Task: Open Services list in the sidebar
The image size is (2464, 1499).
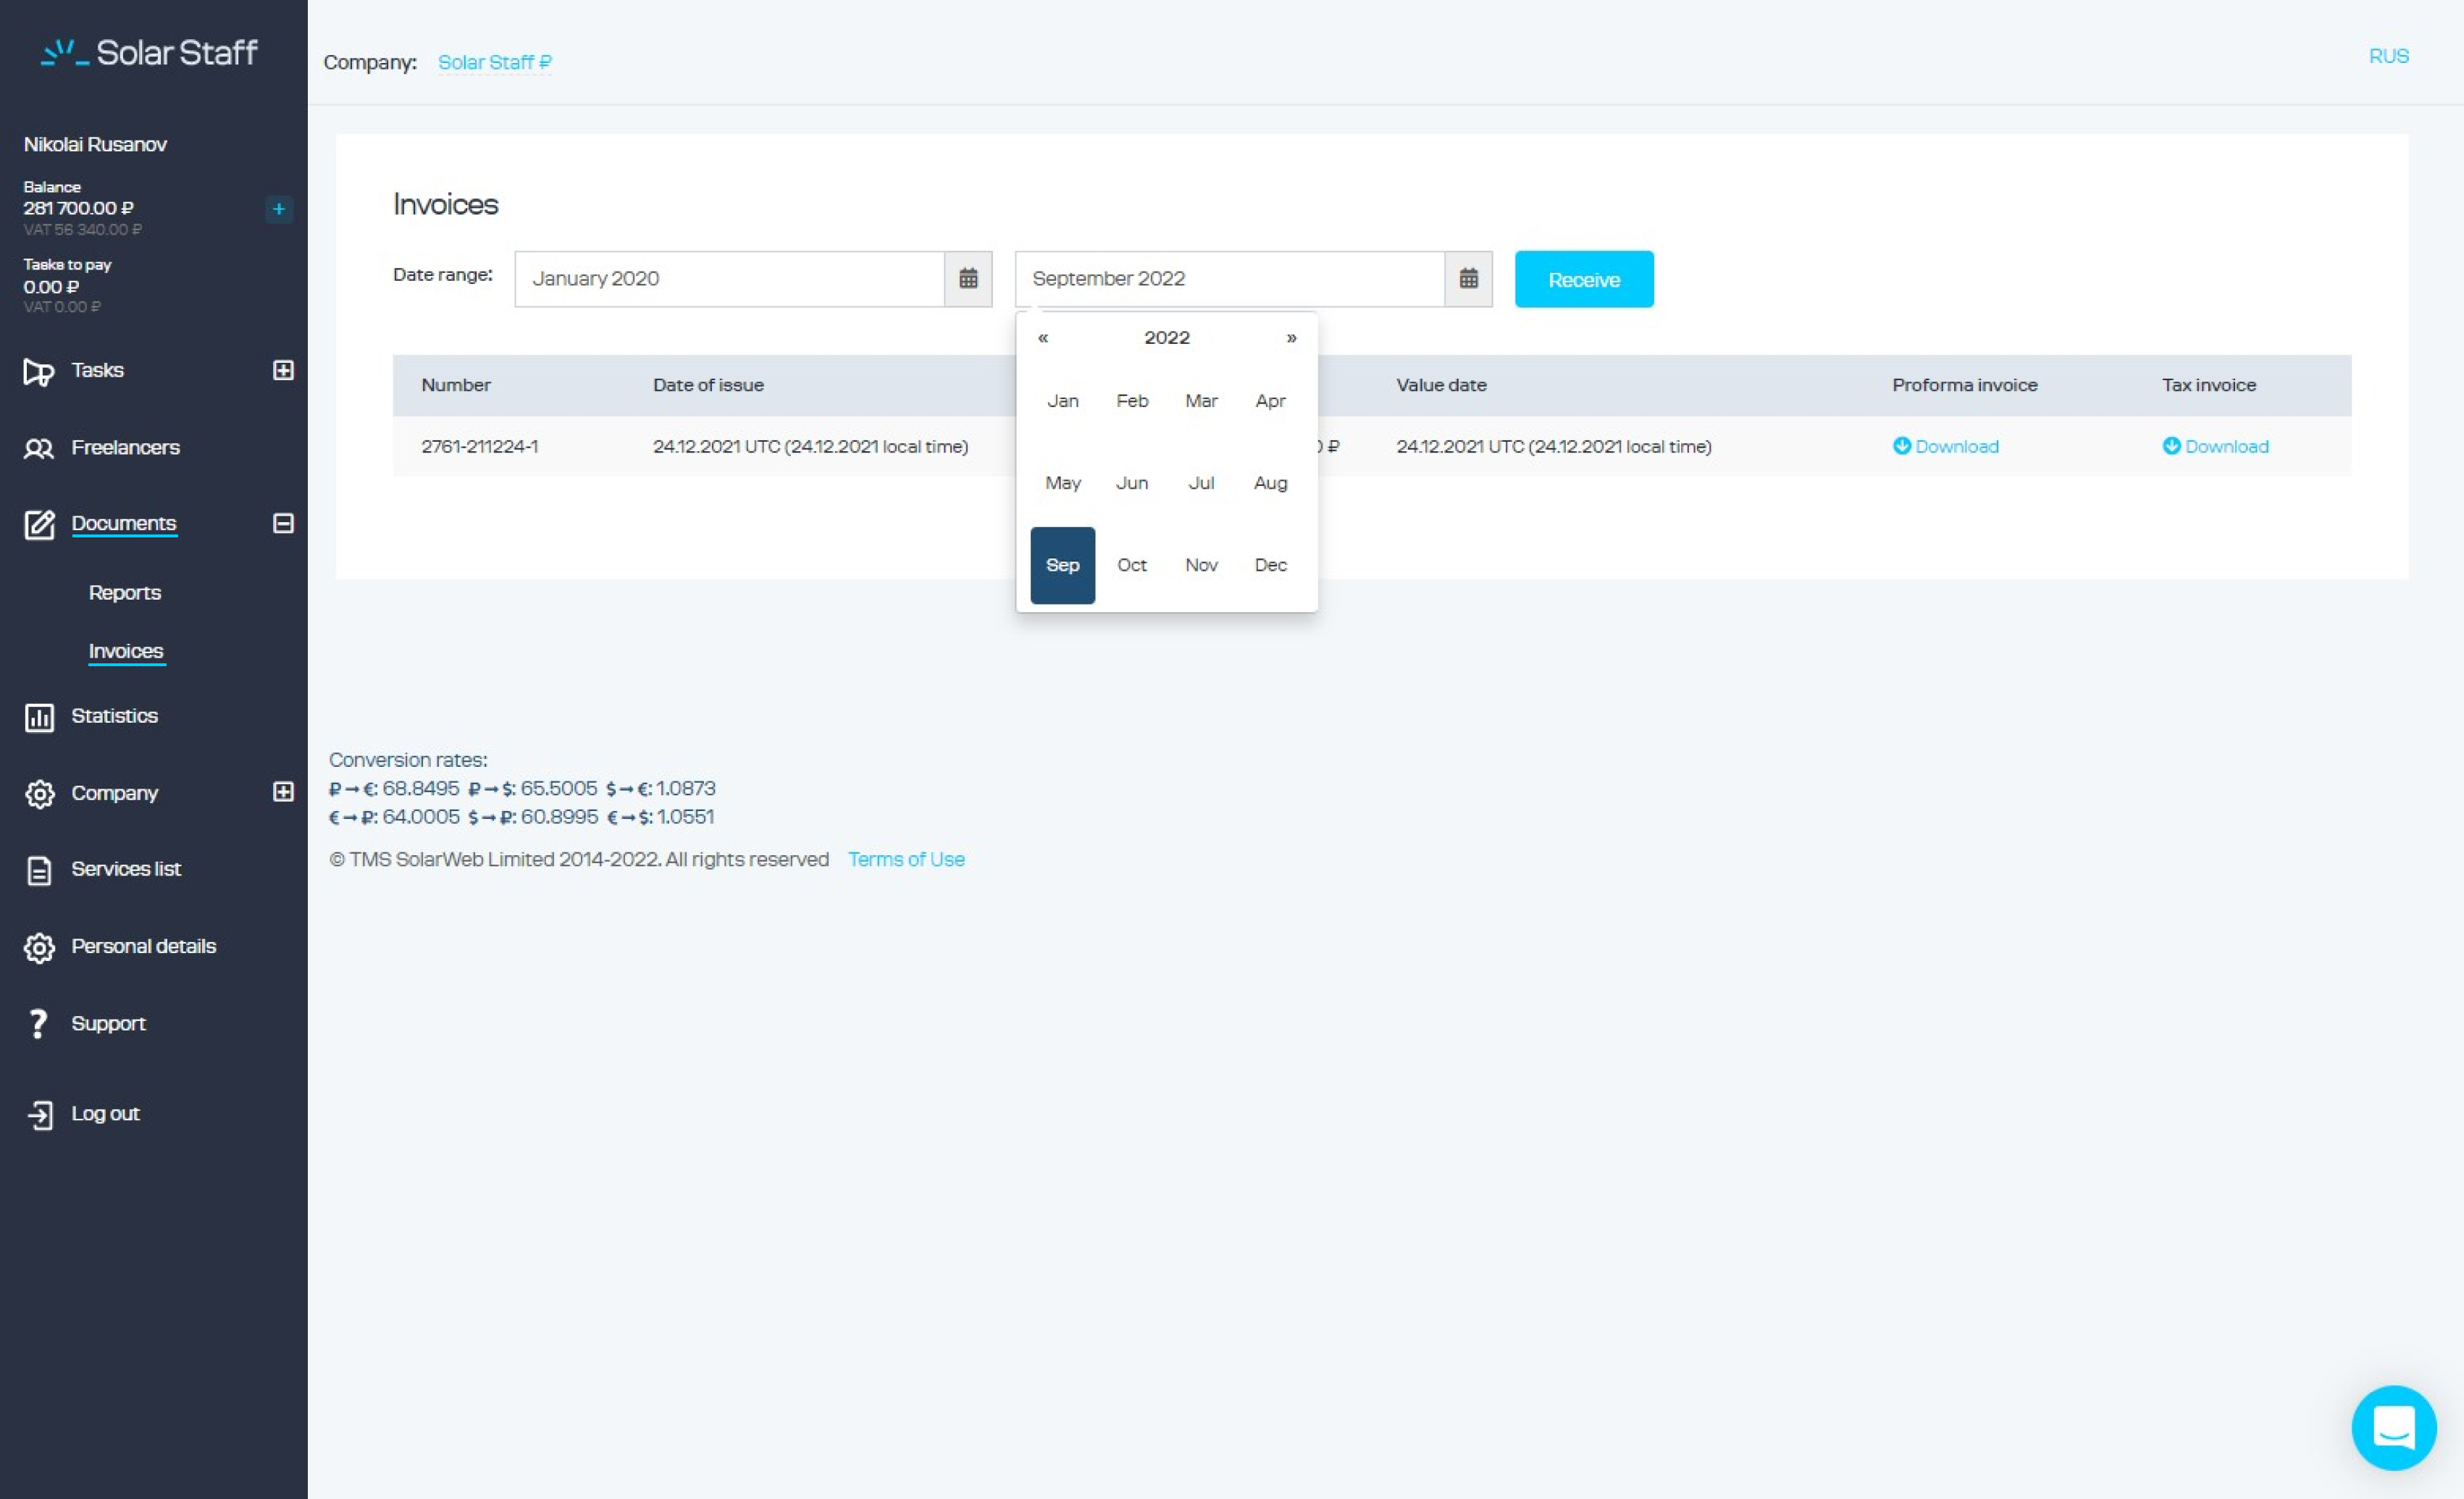Action: pos(125,869)
